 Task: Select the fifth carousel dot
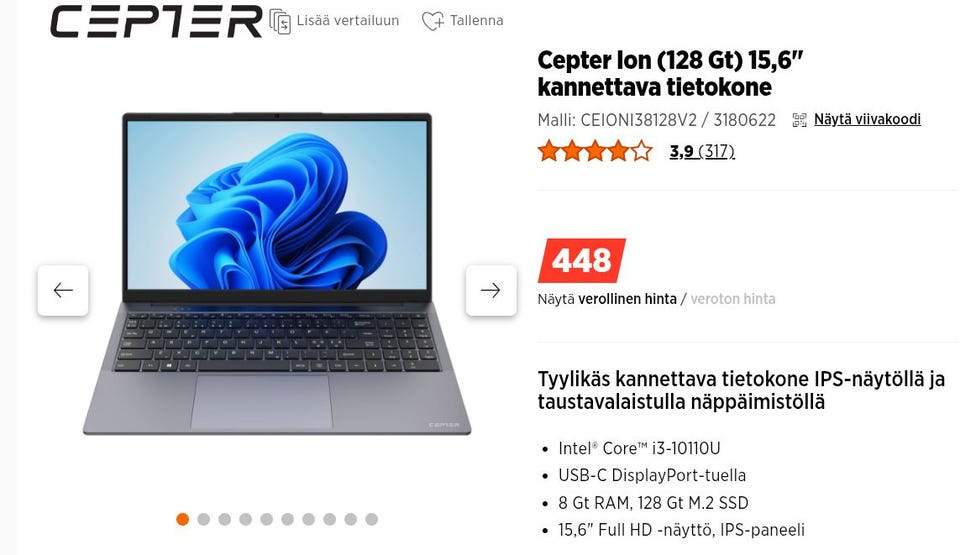(266, 519)
